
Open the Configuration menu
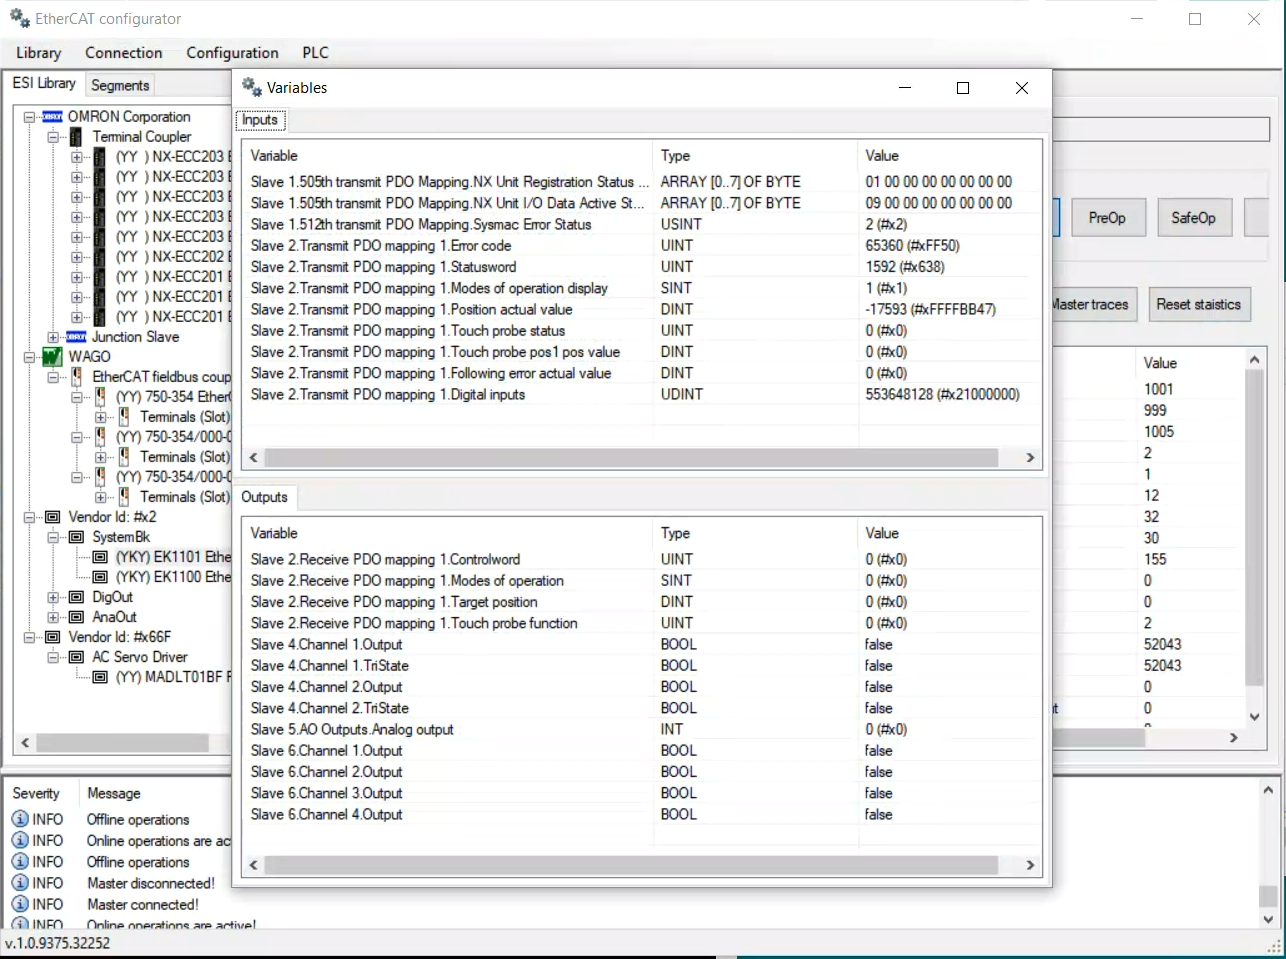click(x=232, y=53)
